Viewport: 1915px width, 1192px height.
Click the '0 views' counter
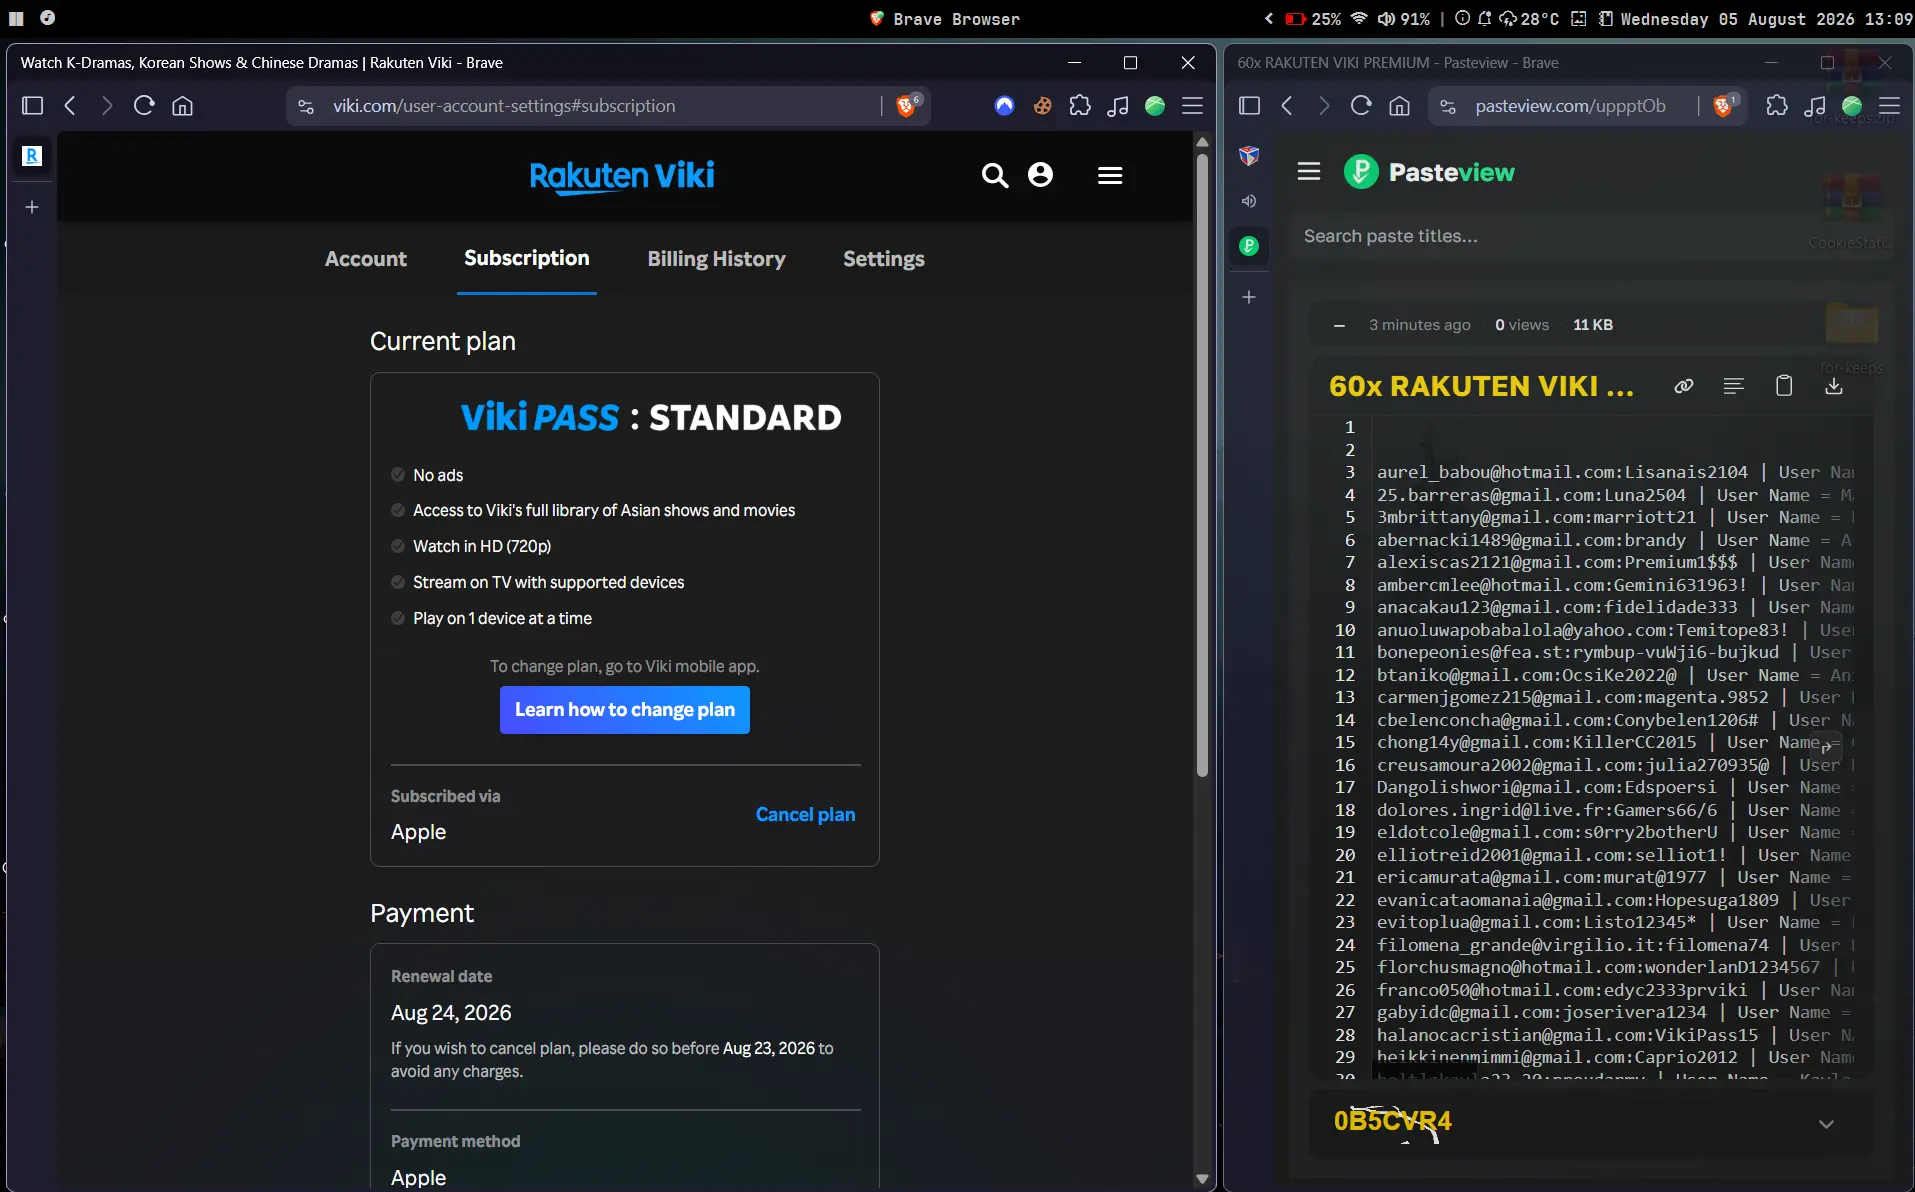(1522, 325)
